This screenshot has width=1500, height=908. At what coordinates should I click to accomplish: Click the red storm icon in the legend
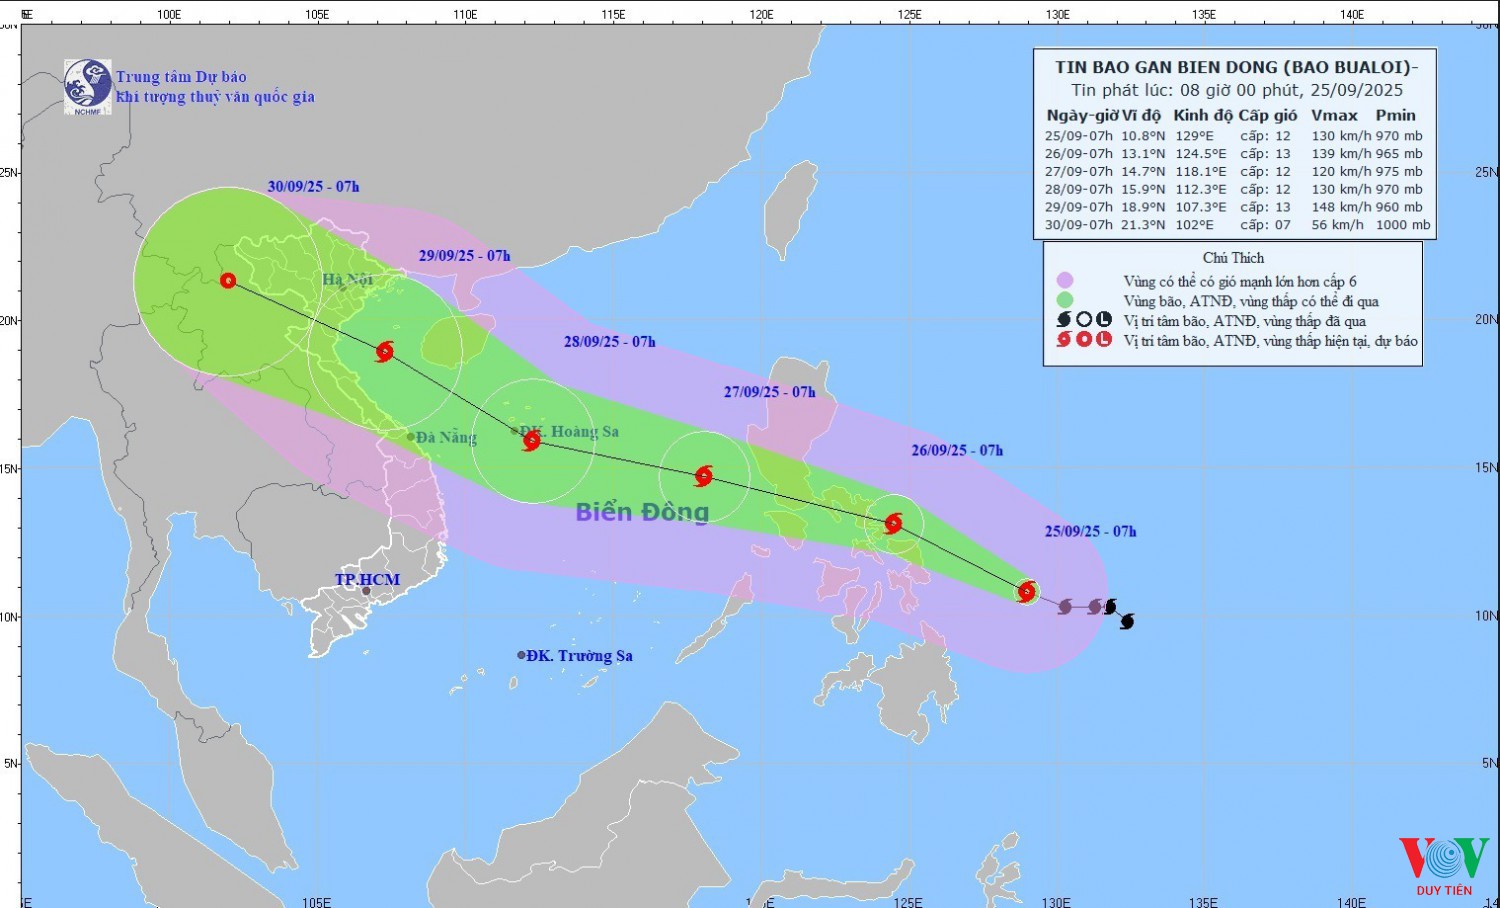pos(1064,340)
